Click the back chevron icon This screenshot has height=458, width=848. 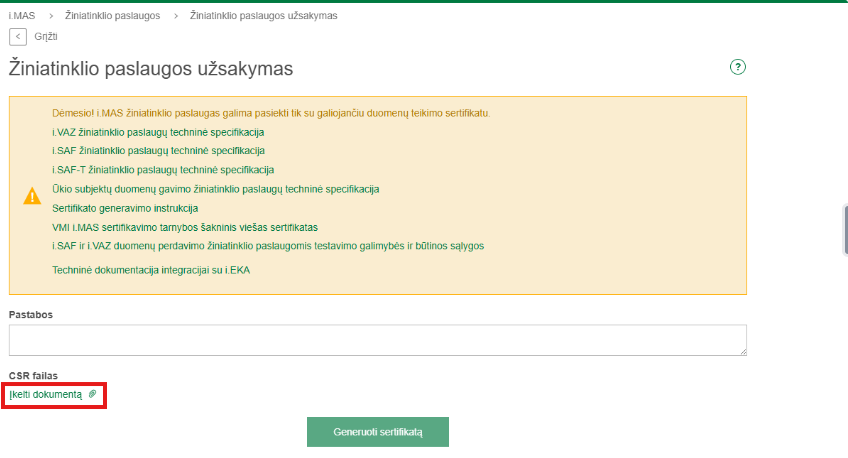pos(18,36)
